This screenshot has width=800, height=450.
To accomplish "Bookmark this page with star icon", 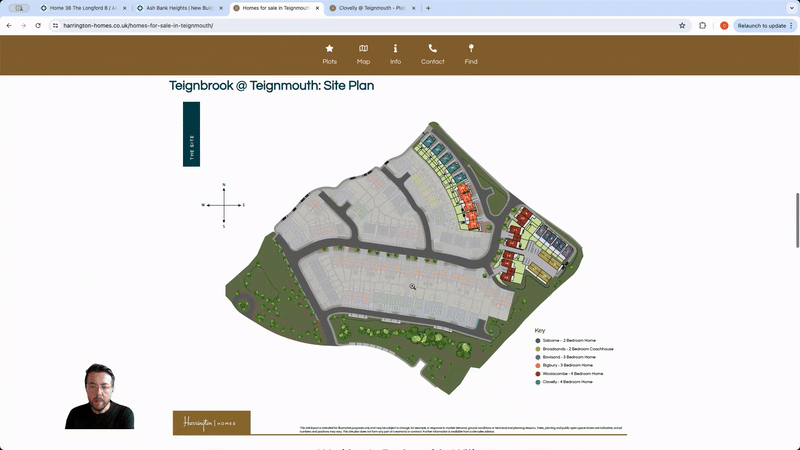I will pyautogui.click(x=682, y=25).
